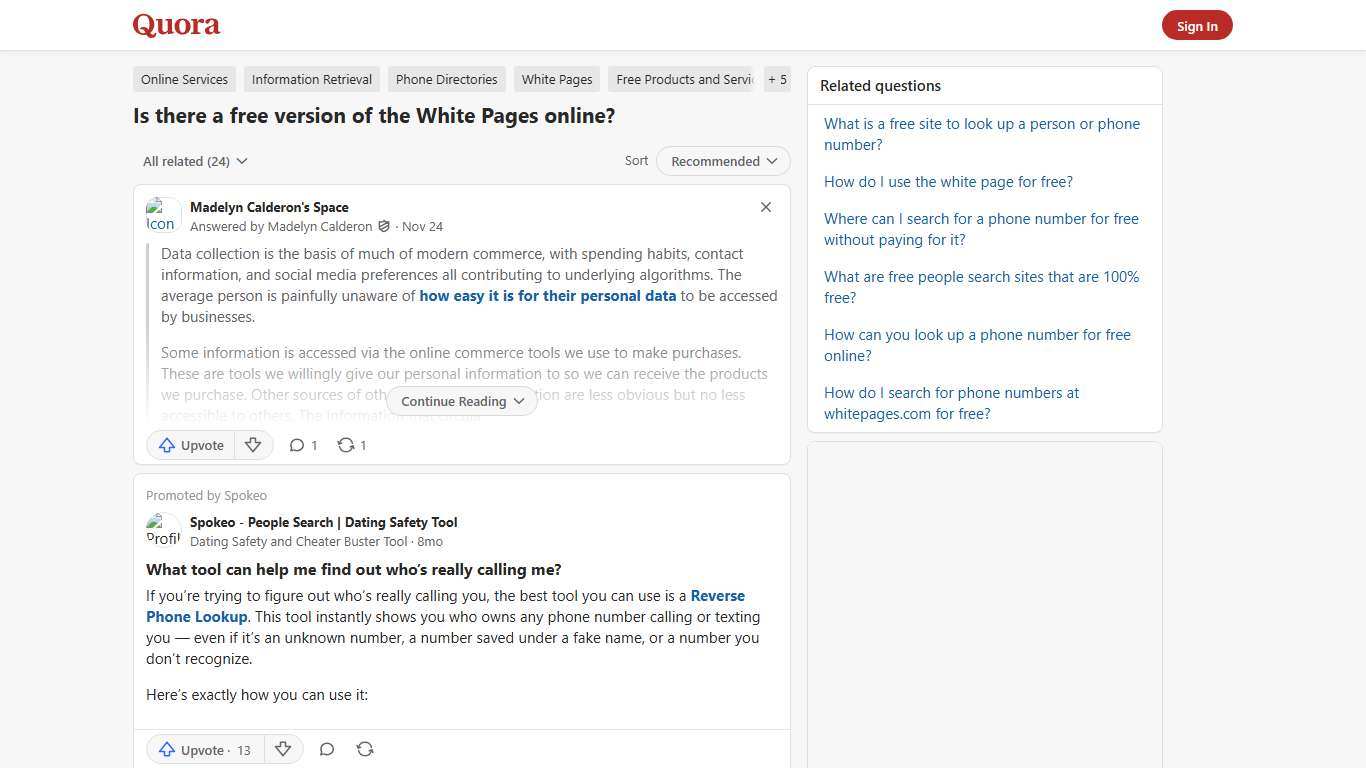Toggle upvote on Madelyn Calderon's answer
The height and width of the screenshot is (768, 1366).
190,445
